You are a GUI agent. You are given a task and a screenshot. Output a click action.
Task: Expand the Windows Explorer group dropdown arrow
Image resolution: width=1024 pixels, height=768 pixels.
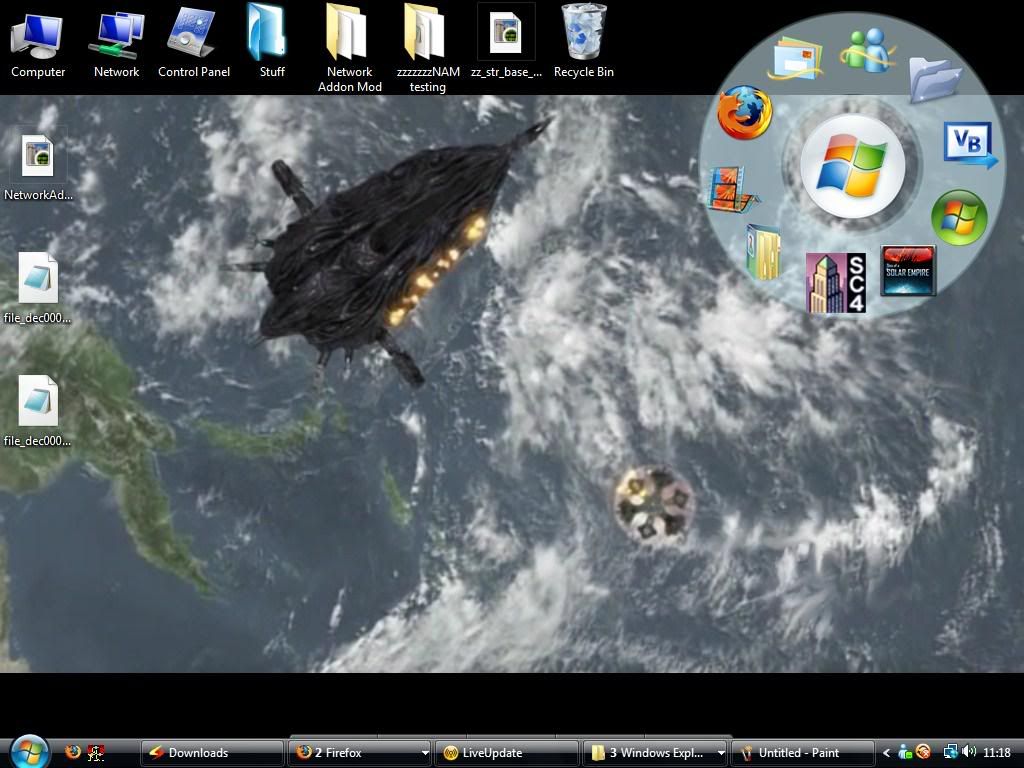pos(721,753)
